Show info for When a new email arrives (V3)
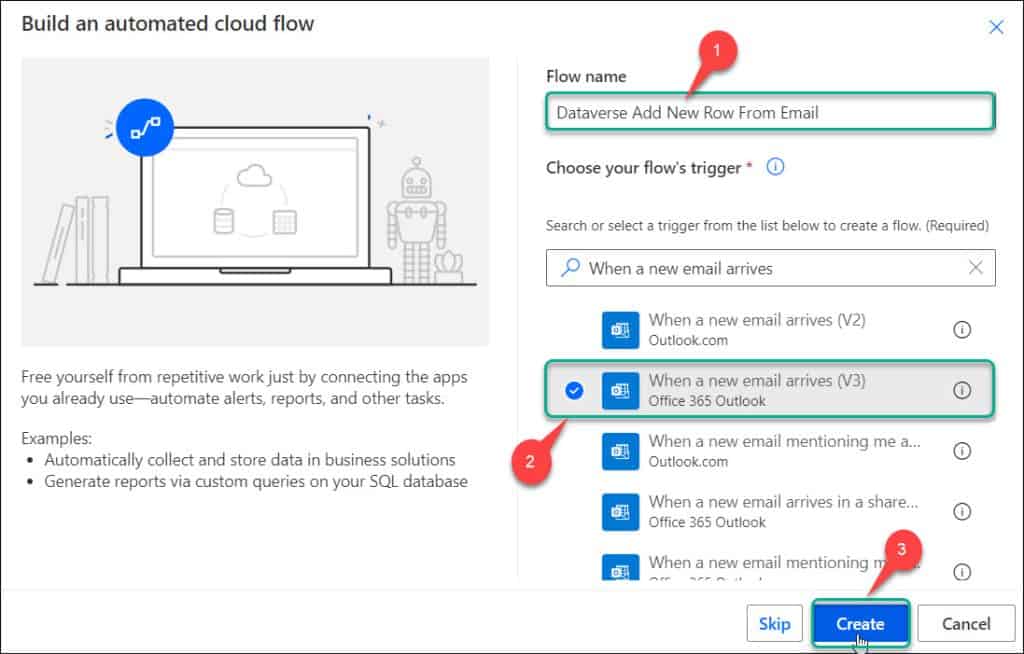Viewport: 1024px width, 654px height. 961,391
